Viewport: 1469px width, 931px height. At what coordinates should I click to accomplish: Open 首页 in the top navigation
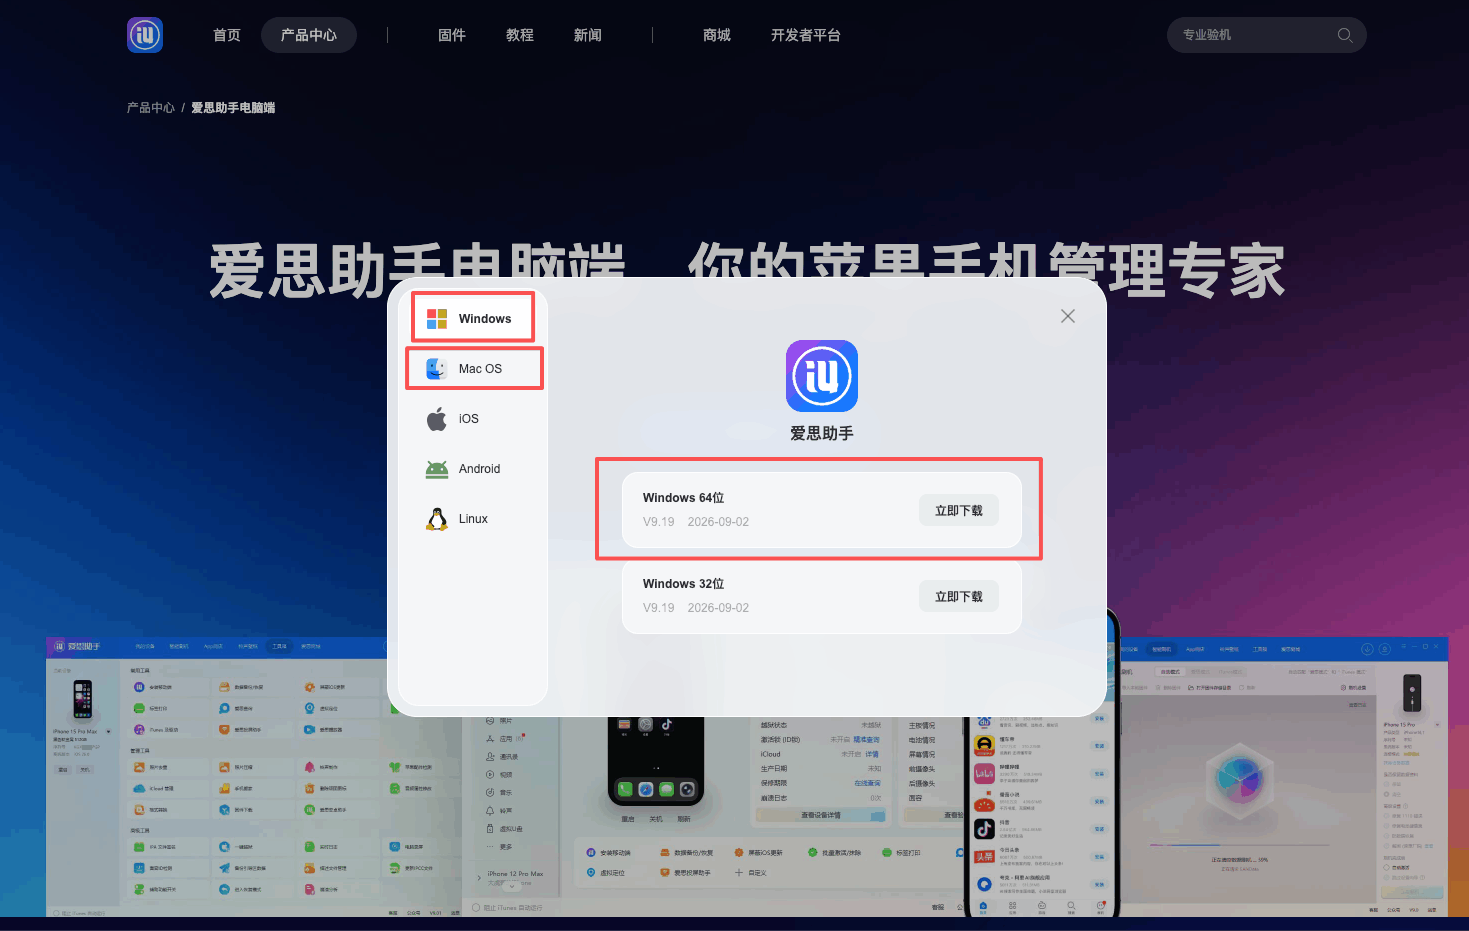click(227, 35)
